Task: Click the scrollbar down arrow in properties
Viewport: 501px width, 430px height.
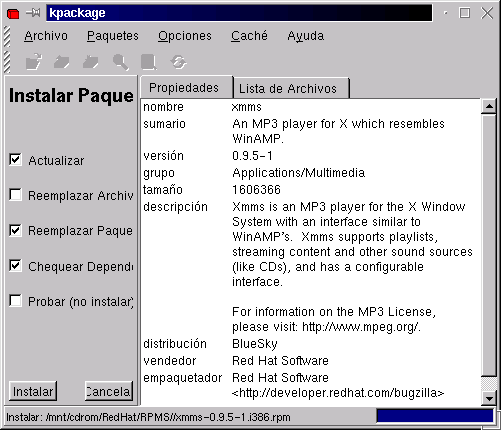Action: 489,398
